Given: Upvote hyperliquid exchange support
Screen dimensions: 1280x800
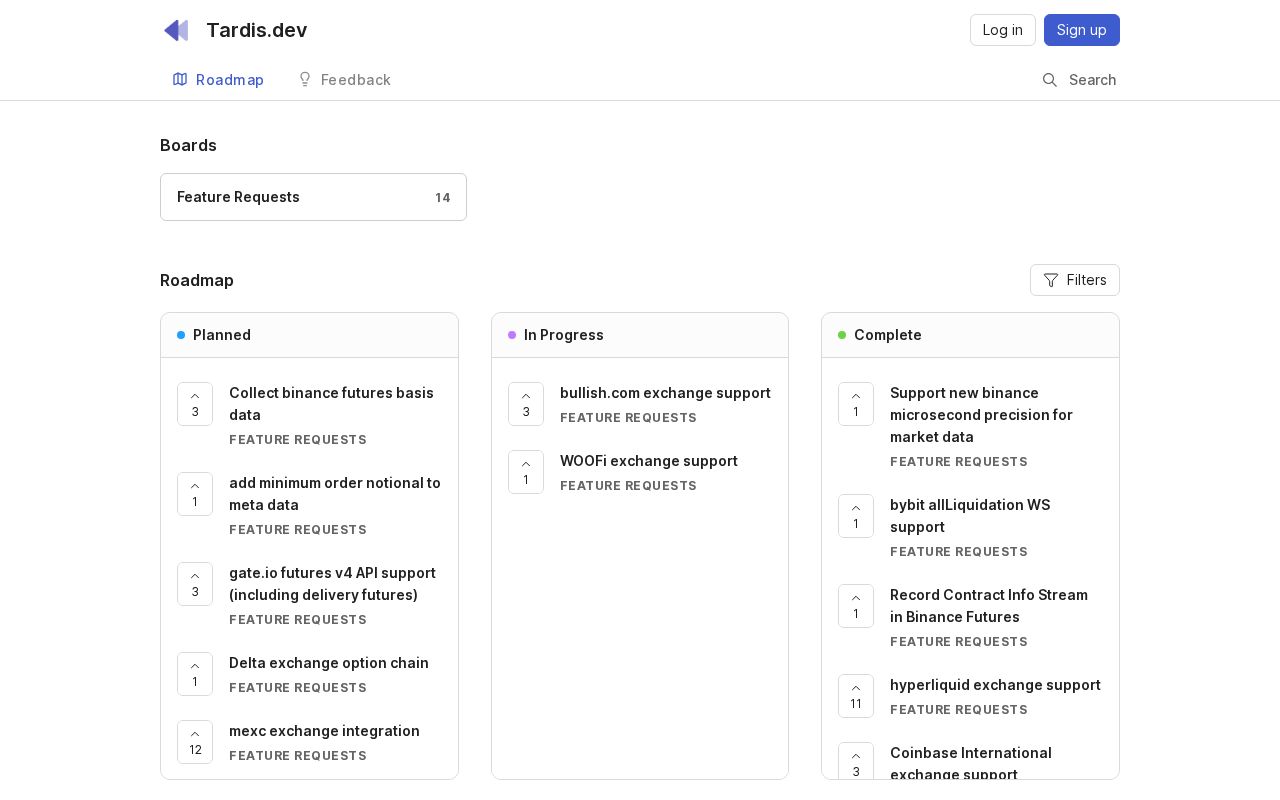Looking at the screenshot, I should click(856, 696).
